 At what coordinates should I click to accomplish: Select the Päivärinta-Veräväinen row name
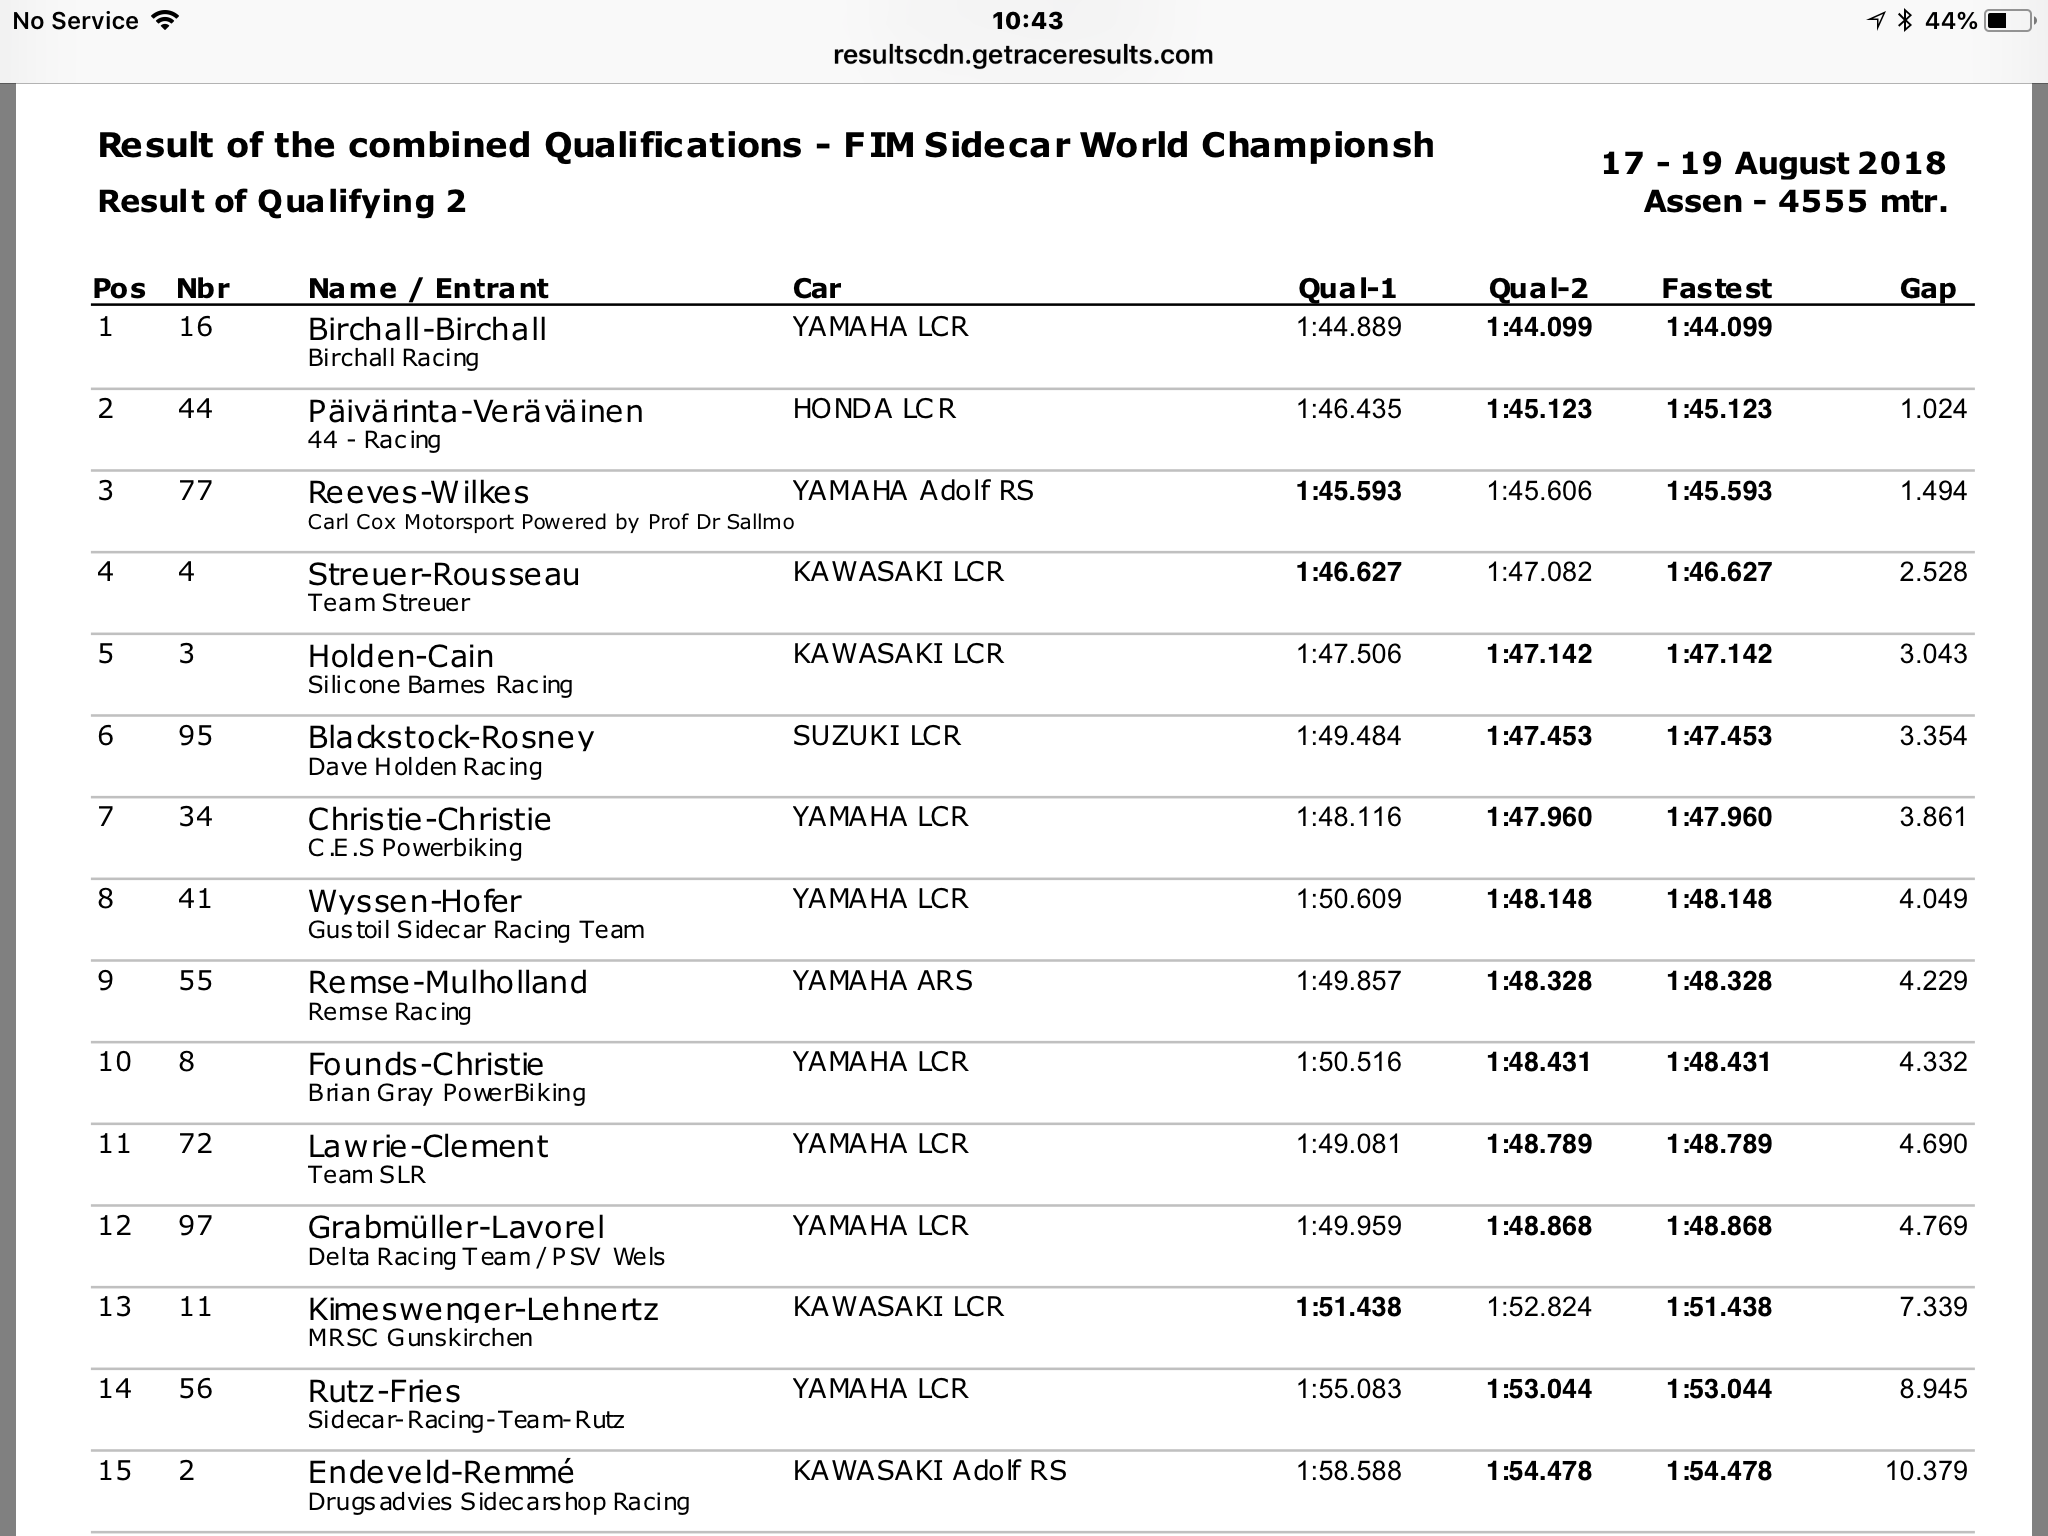coord(475,411)
